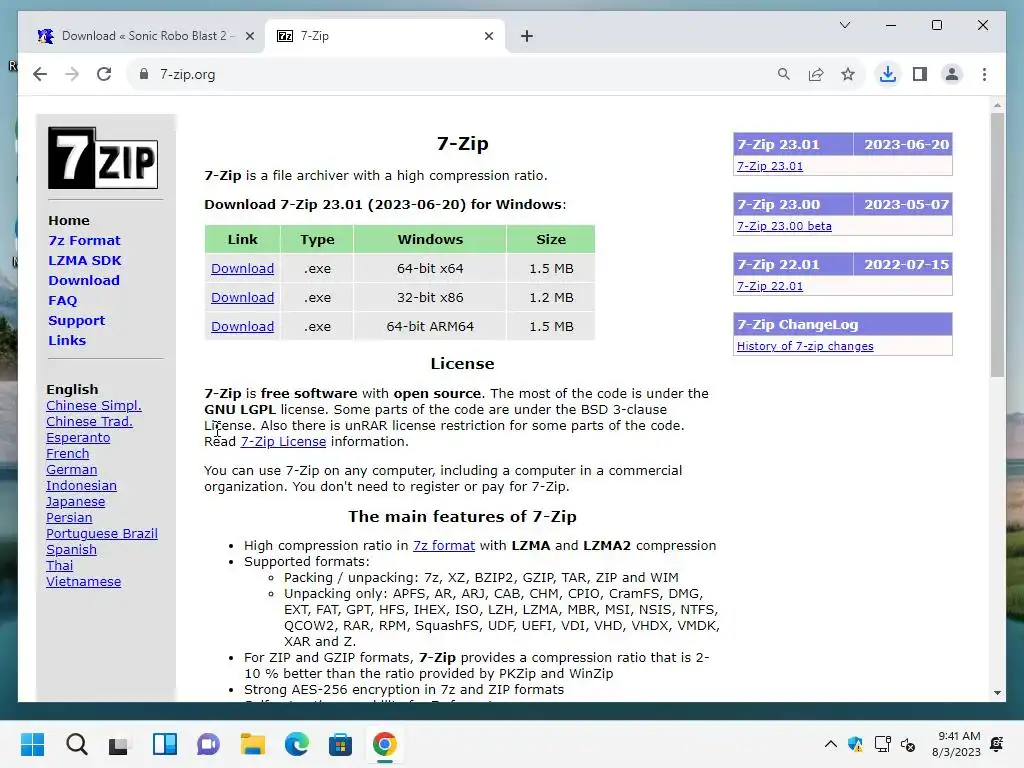1024x768 pixels.
Task: Open Task View on the taskbar
Action: 119,744
